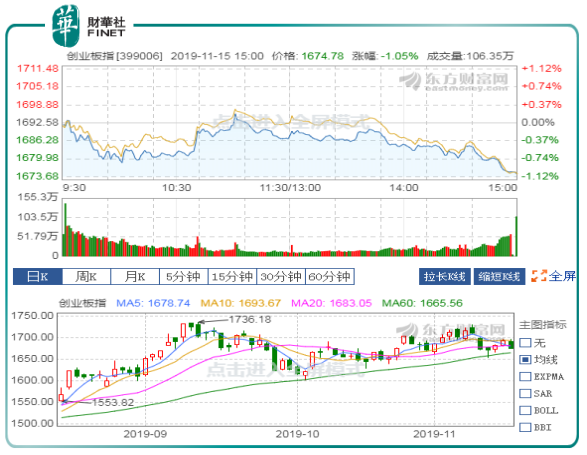Check the 无 indicator checkbox
This screenshot has height=455, width=587.
pyautogui.click(x=525, y=343)
